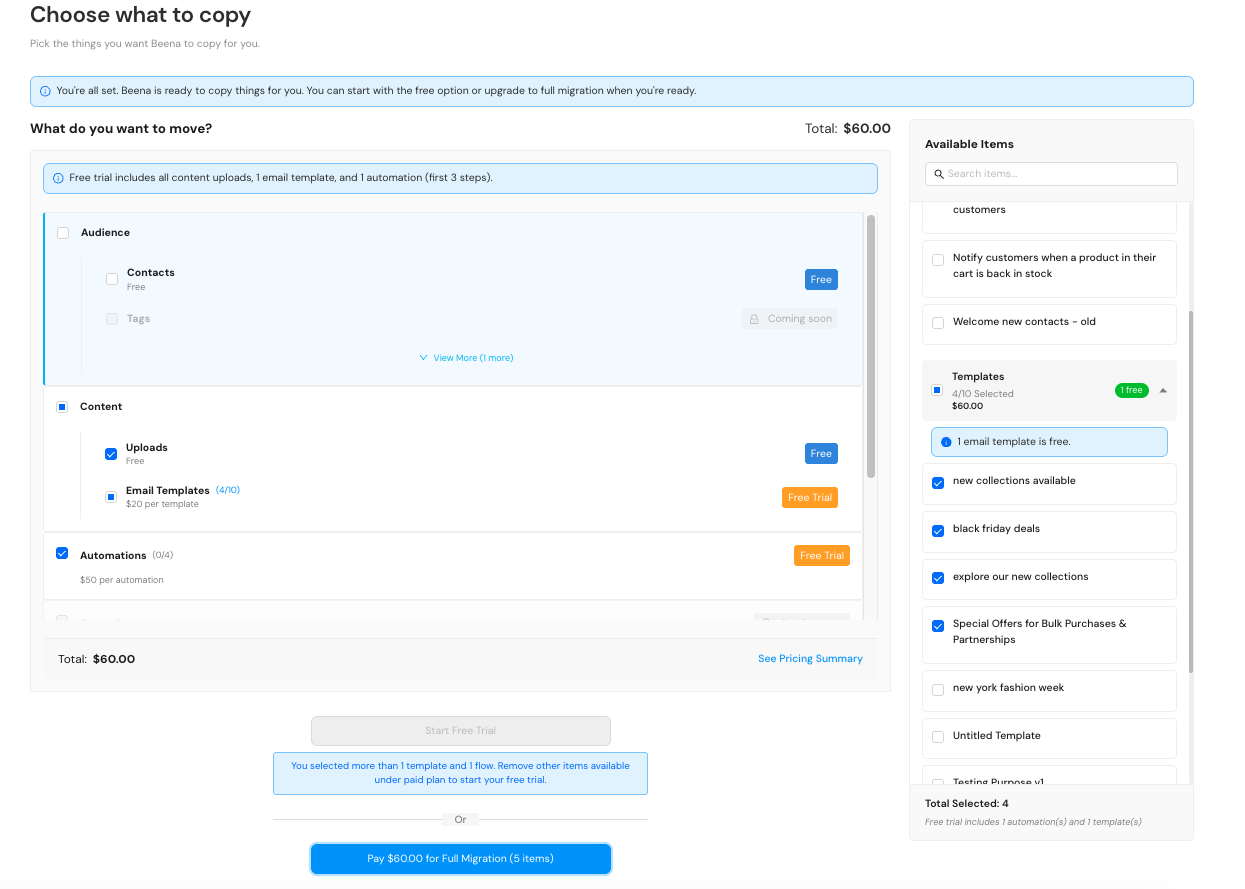Viewport: 1245px width, 889px height.
Task: Enable the Audience checkbox
Action: point(63,232)
